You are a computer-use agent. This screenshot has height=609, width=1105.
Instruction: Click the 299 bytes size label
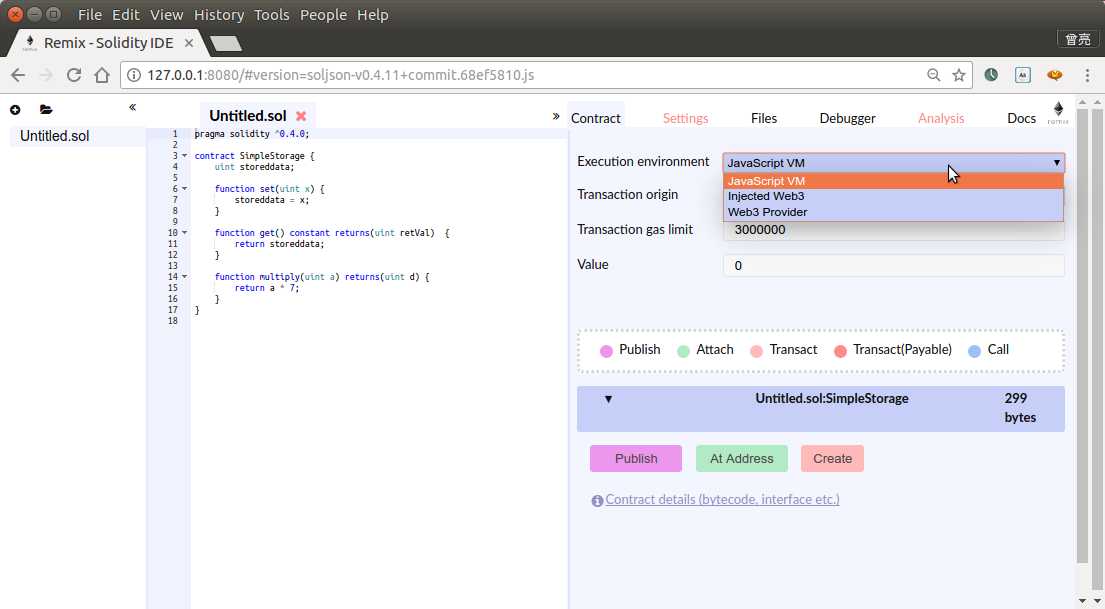pyautogui.click(x=1020, y=408)
